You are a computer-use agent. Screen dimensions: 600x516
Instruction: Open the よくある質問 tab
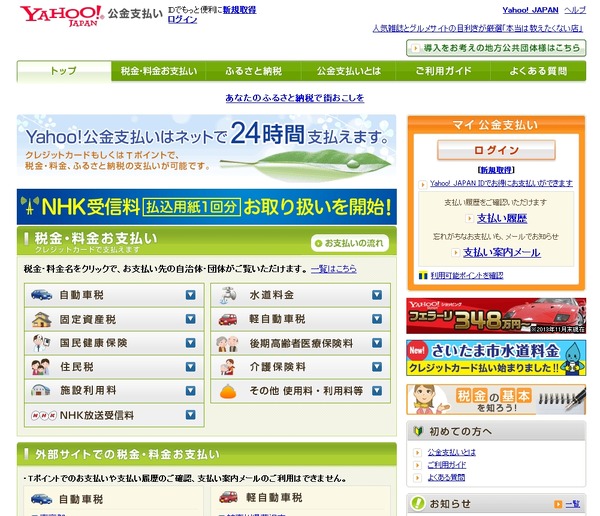(538, 71)
